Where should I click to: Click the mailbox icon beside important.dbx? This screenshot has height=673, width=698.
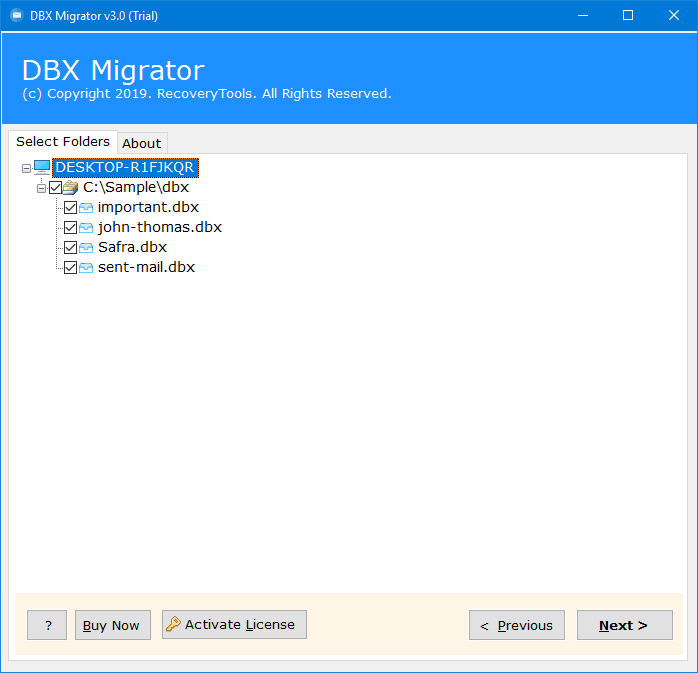(86, 207)
